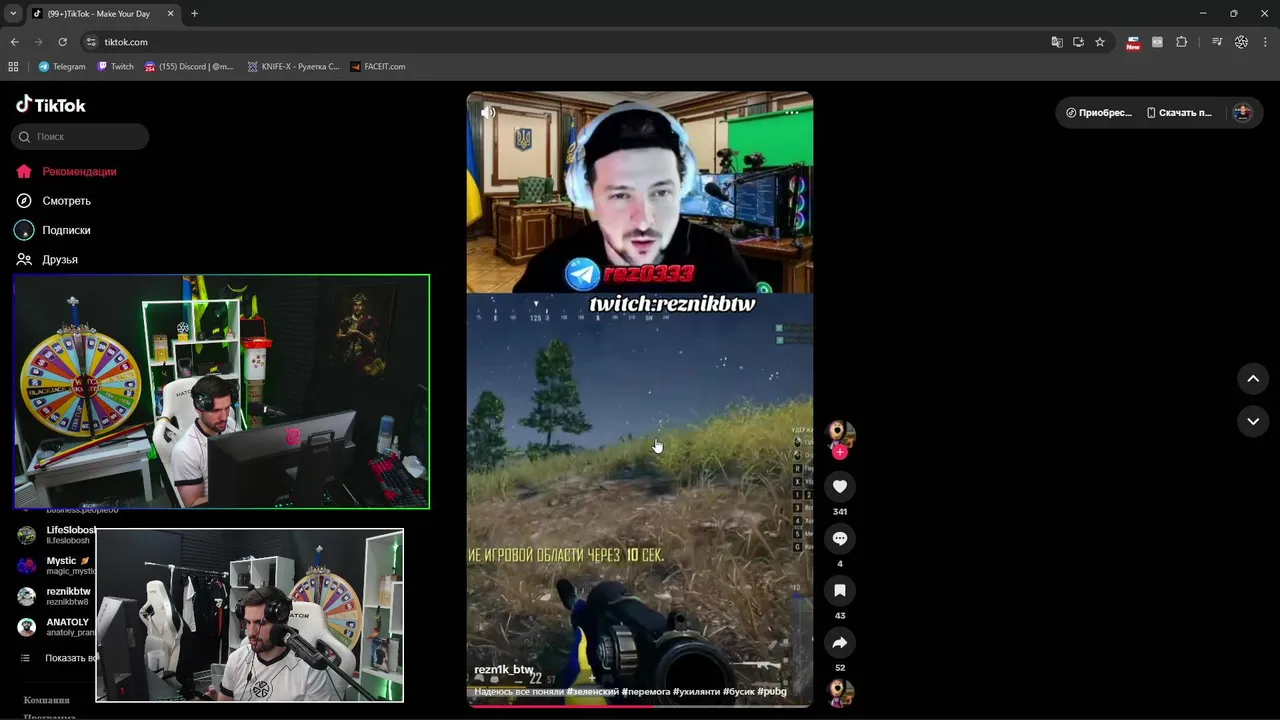
Task: Click the #pubg hashtag
Action: [x=772, y=691]
